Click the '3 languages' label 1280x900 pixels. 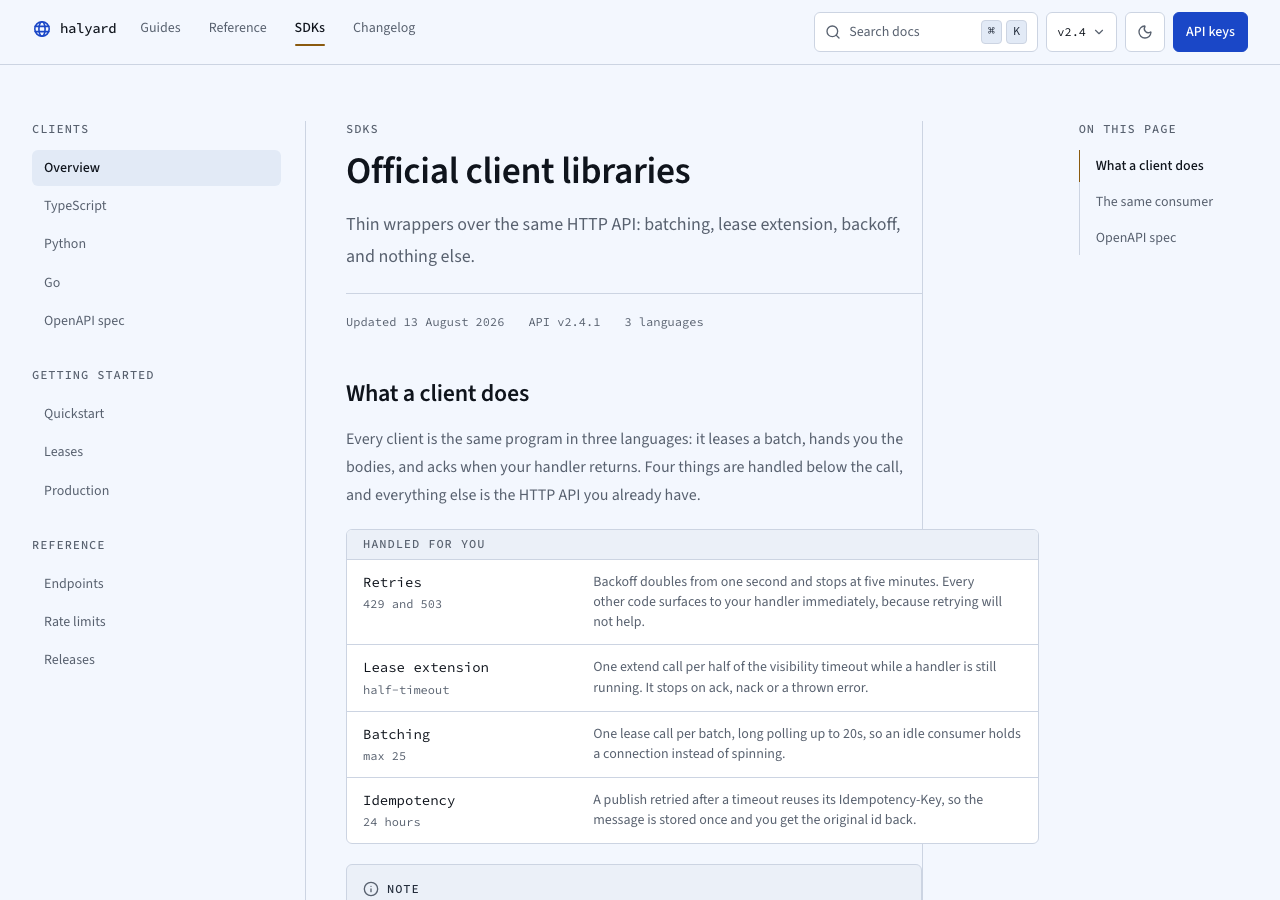point(664,322)
